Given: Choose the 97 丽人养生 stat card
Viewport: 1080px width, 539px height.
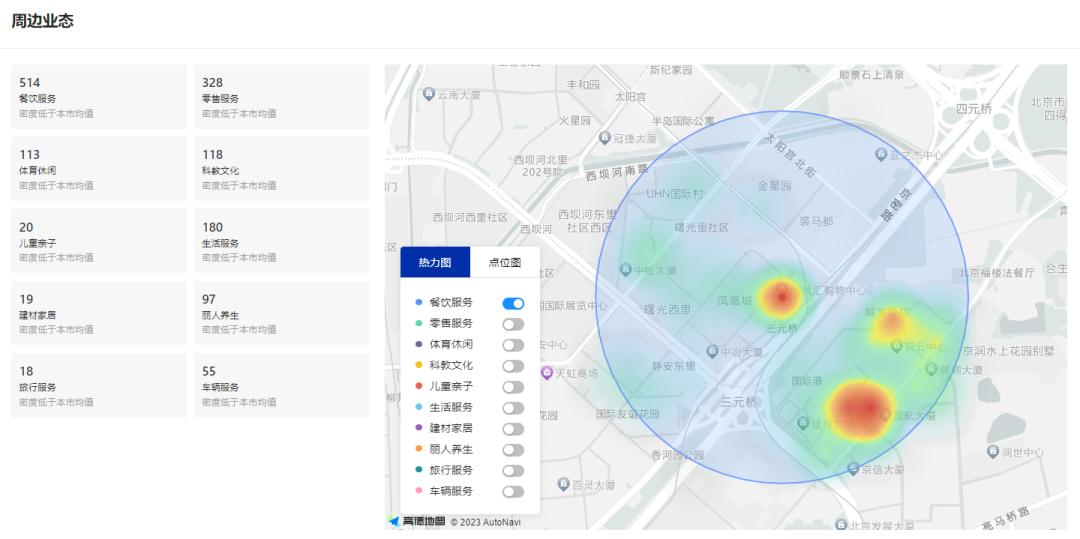Looking at the screenshot, I should pyautogui.click(x=281, y=313).
